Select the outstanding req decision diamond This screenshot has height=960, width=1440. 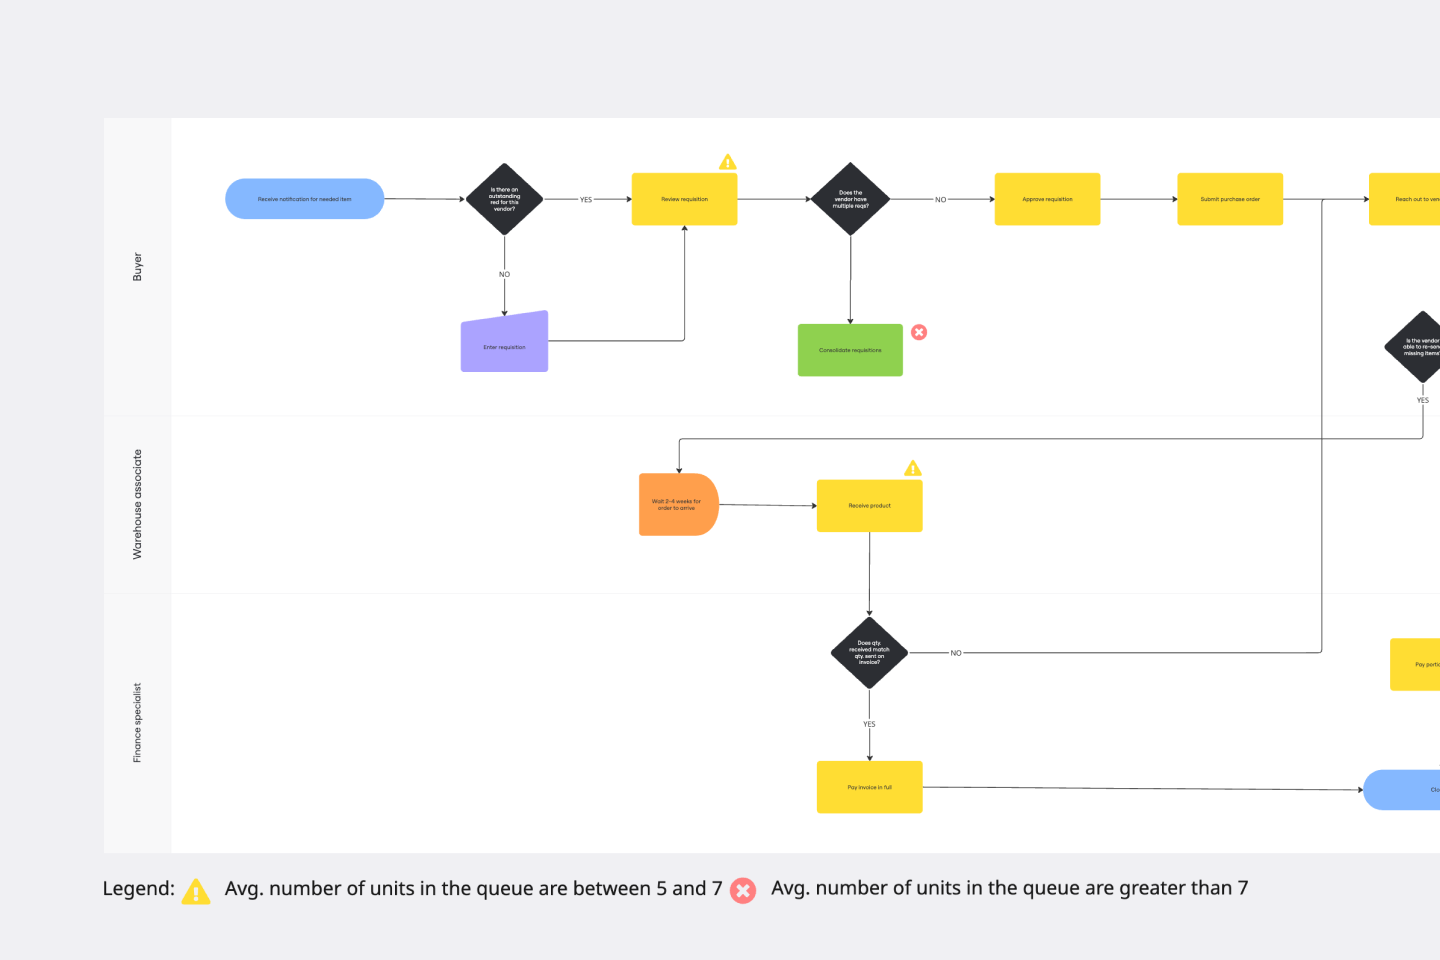[x=504, y=199]
